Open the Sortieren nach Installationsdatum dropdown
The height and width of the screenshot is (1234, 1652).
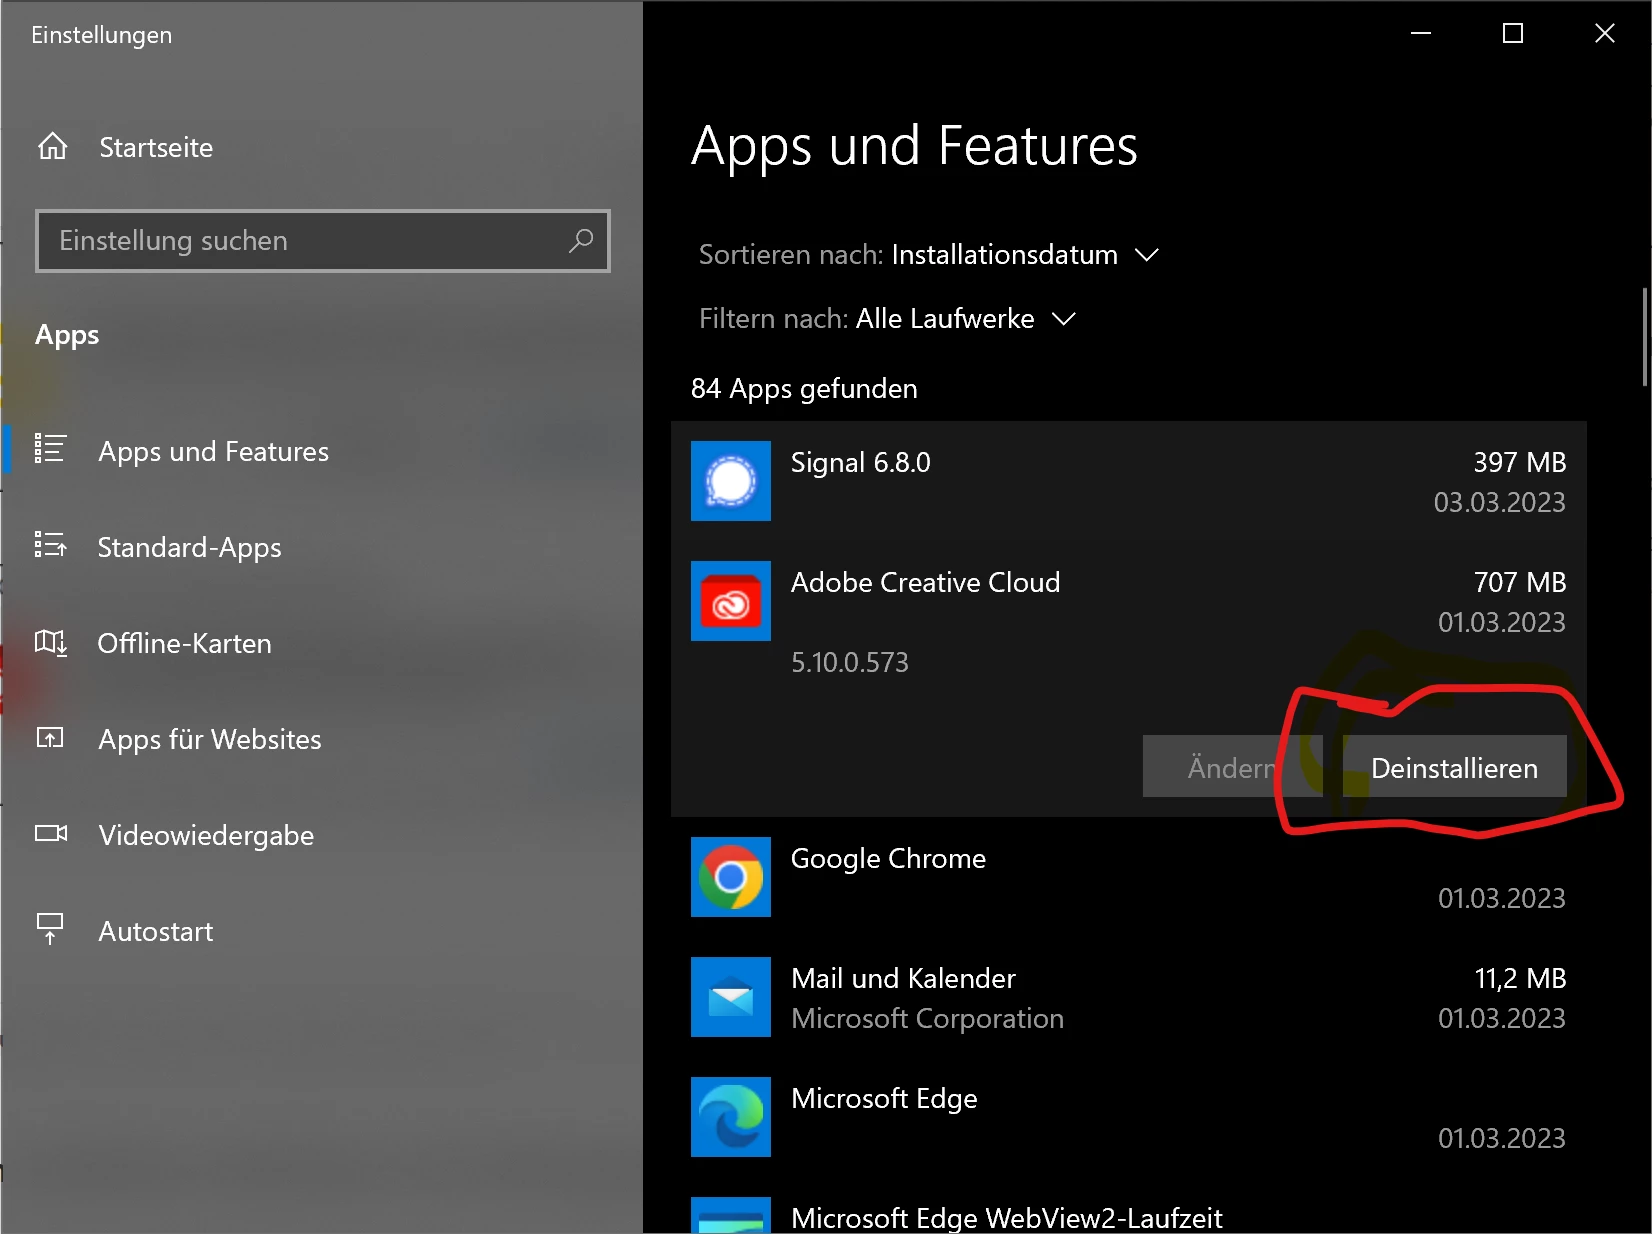click(928, 255)
